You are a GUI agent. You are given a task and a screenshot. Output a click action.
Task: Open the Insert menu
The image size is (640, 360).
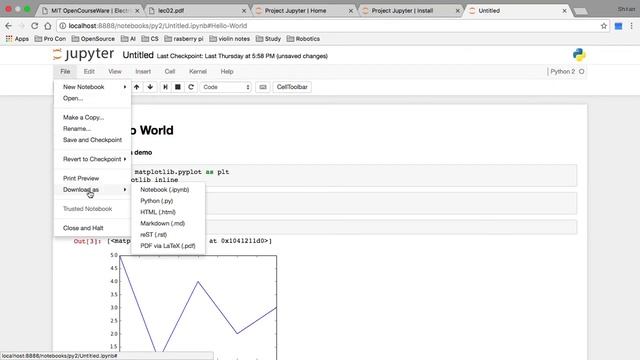click(x=143, y=71)
